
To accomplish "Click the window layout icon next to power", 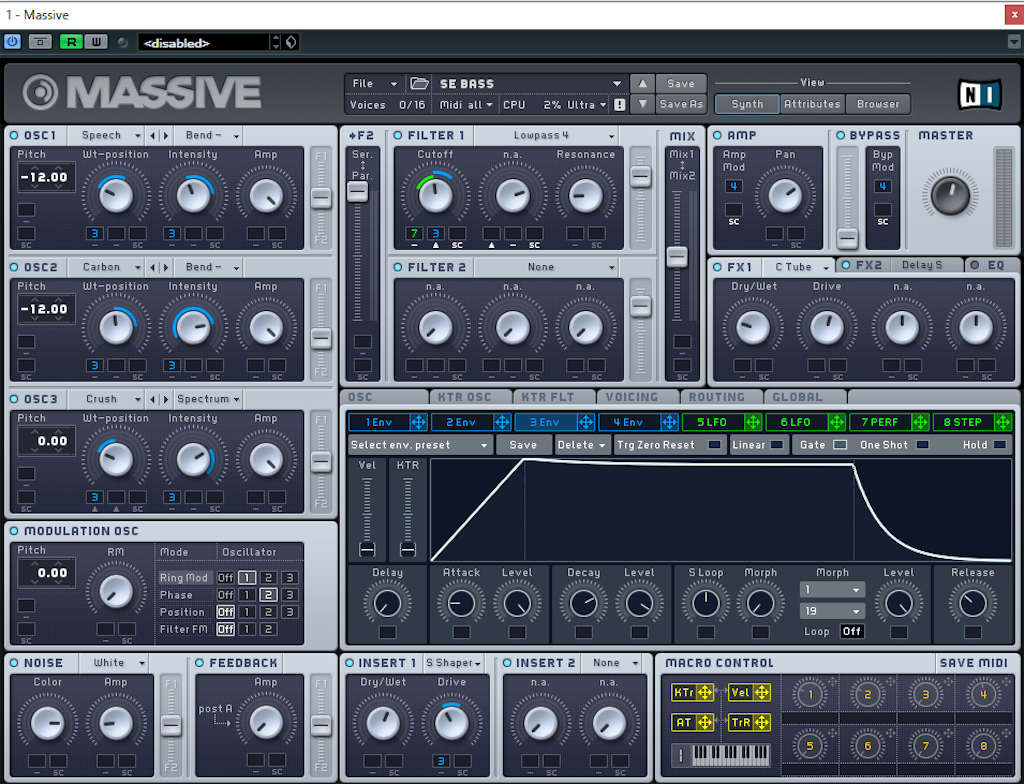I will coord(40,42).
